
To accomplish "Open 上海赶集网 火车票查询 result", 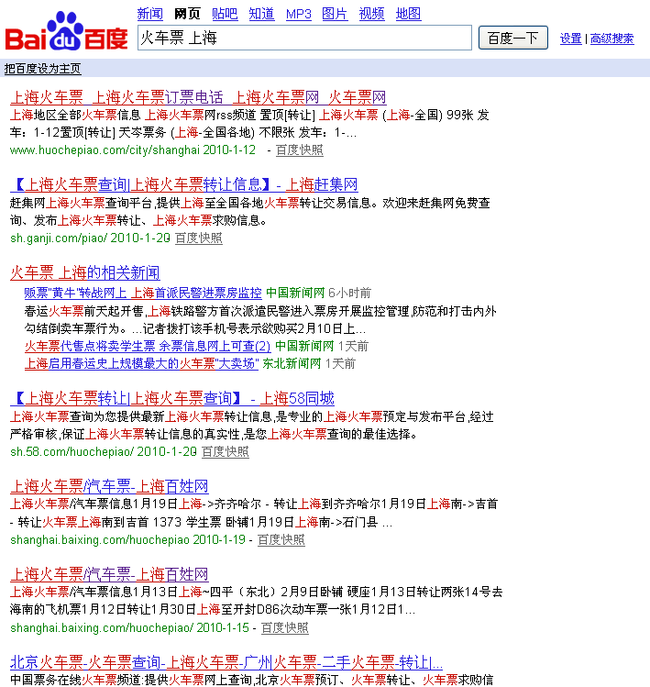I will 184,184.
